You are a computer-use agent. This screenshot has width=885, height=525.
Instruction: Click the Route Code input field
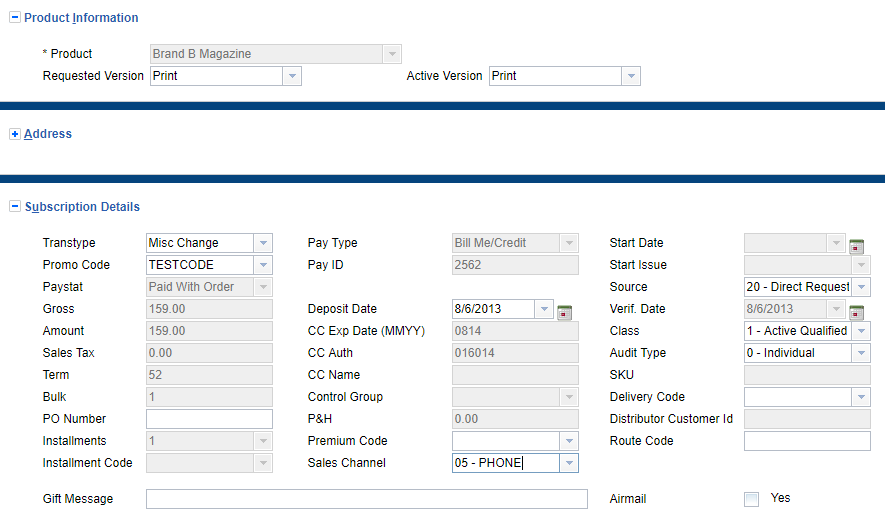coord(806,441)
